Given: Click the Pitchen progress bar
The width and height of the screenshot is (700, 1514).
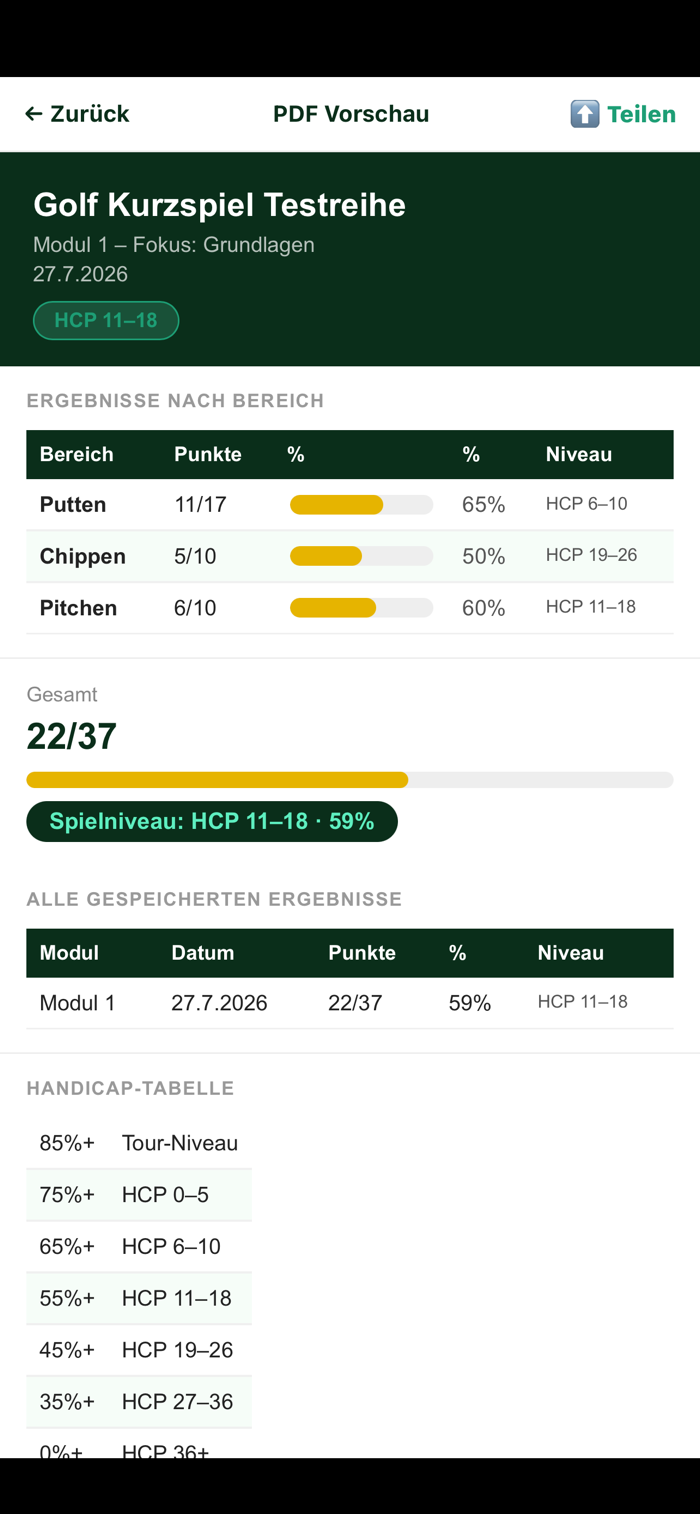Looking at the screenshot, I should pos(361,608).
